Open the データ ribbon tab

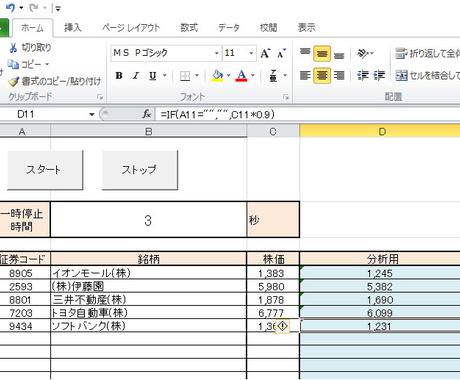point(229,27)
